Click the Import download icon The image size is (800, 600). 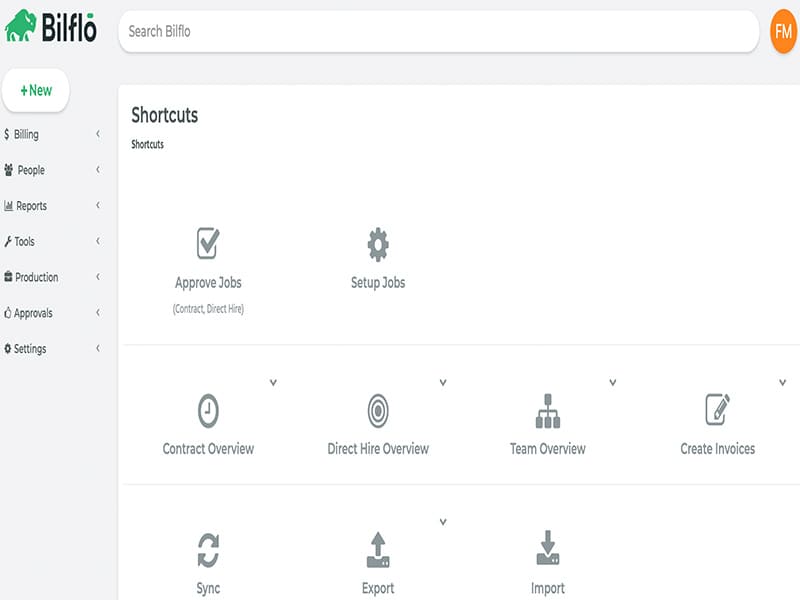pyautogui.click(x=548, y=550)
